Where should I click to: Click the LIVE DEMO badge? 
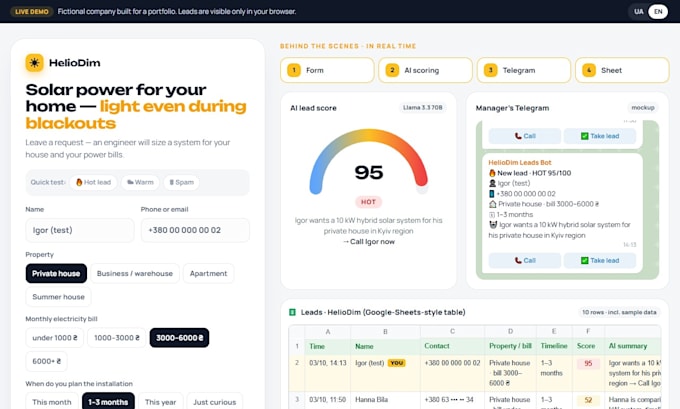coord(32,12)
